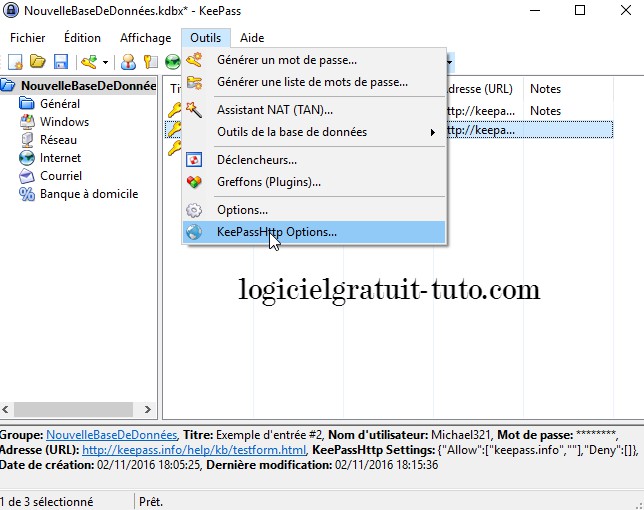Open the Aide menu
Image resolution: width=644 pixels, height=510 pixels.
click(x=252, y=38)
